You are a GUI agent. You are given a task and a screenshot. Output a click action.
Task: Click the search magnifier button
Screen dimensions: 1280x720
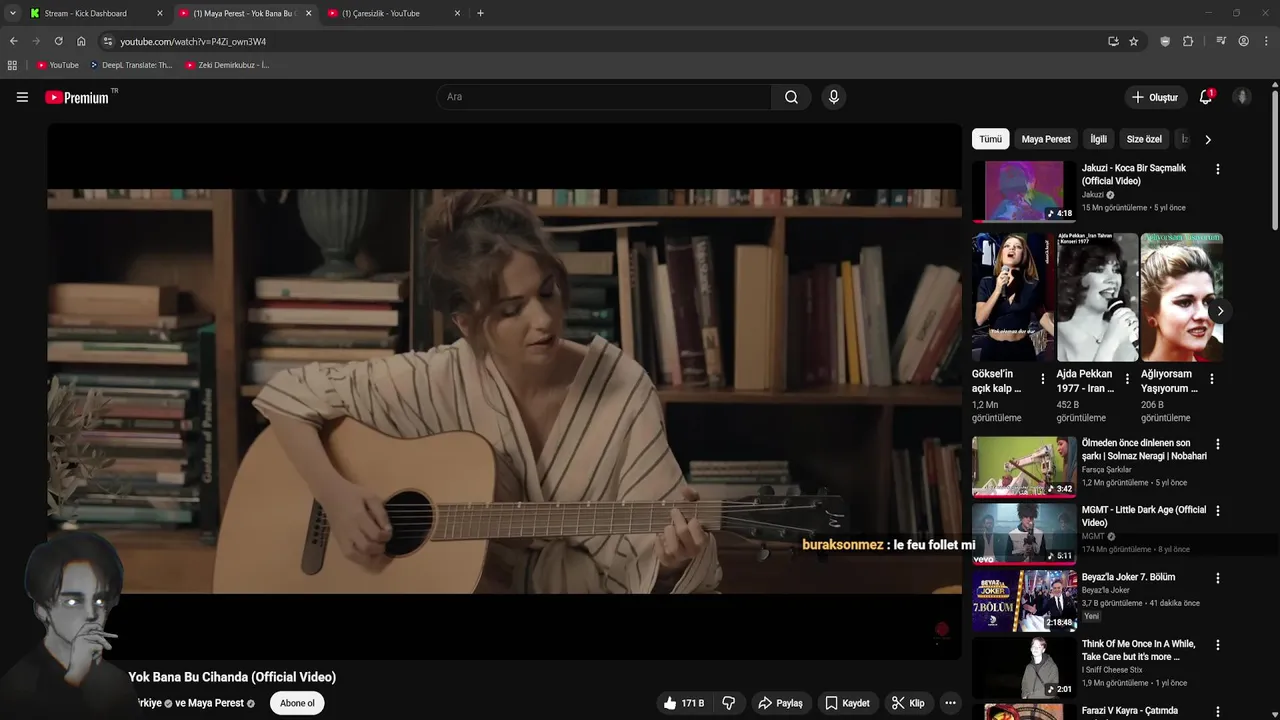coord(791,97)
